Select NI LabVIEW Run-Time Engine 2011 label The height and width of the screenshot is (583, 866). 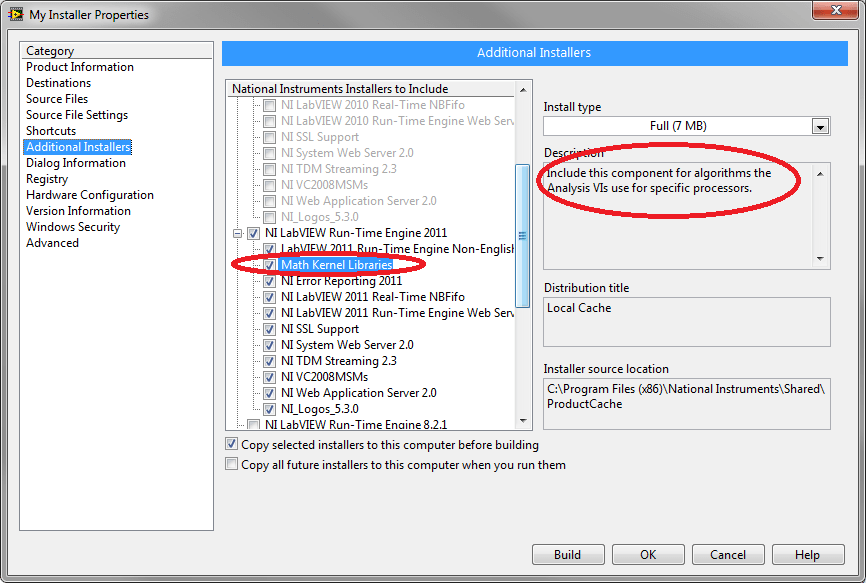coord(356,233)
